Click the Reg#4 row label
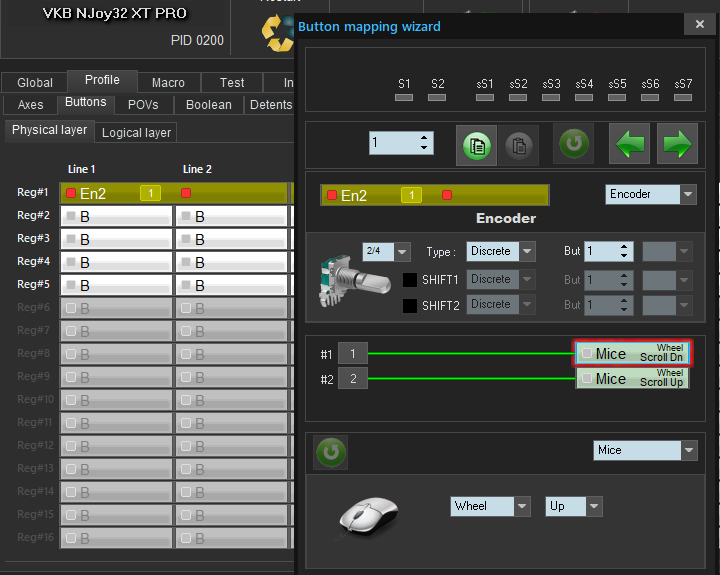The width and height of the screenshot is (720, 575). (33, 261)
